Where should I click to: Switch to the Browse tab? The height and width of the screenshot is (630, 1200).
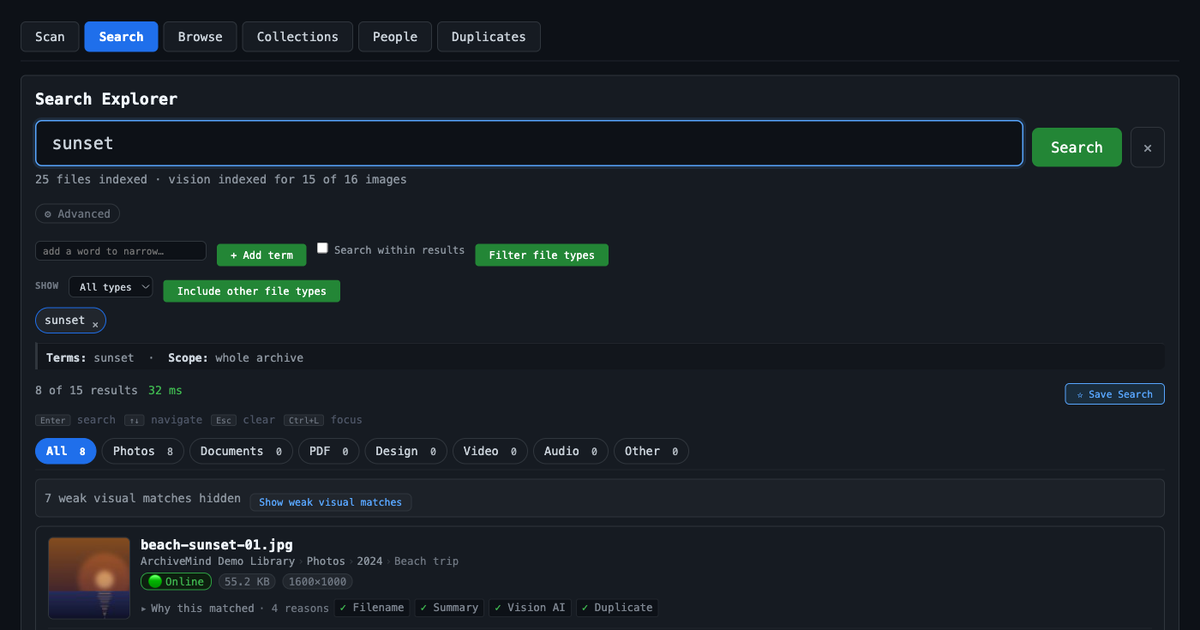200,37
